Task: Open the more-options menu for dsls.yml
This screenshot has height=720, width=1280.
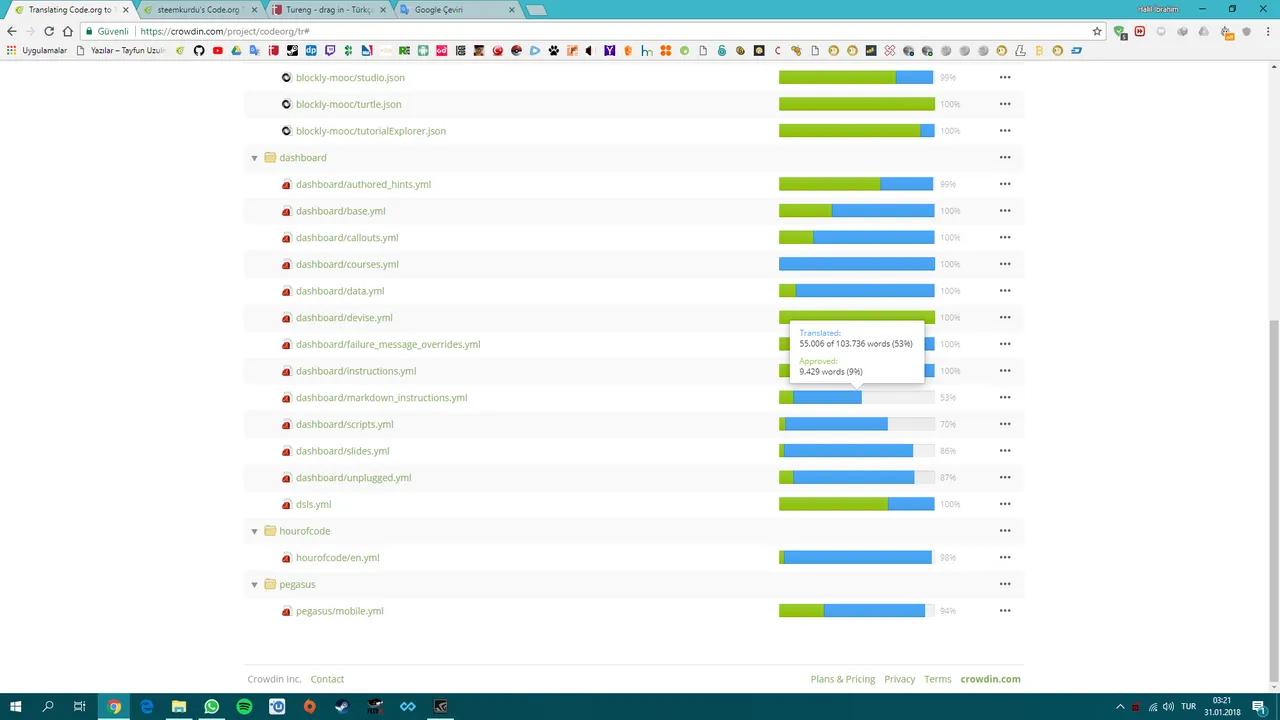Action: point(1005,504)
